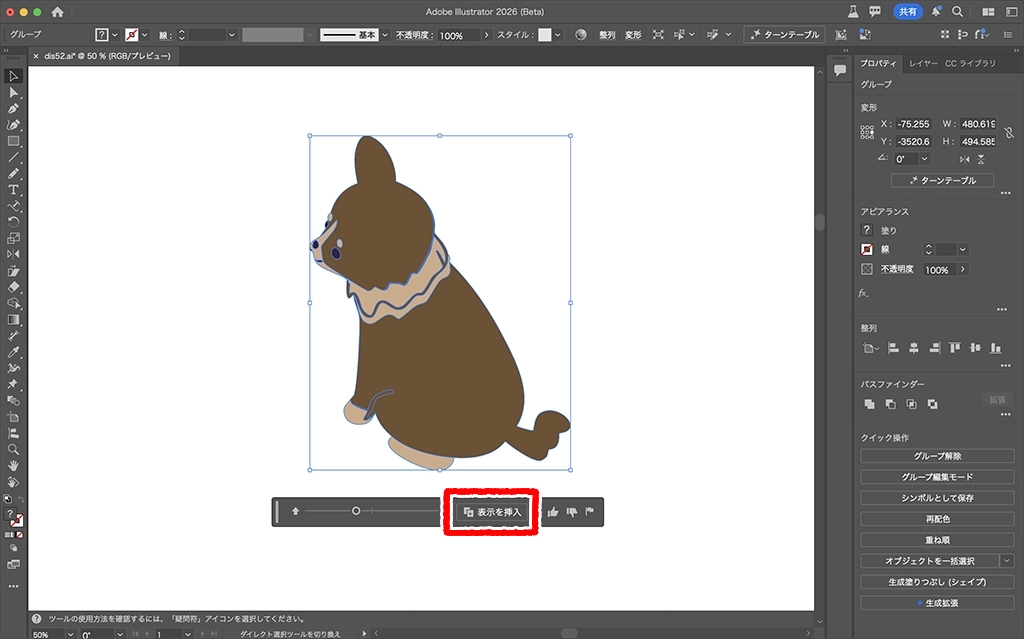Select the Type tool
The height and width of the screenshot is (639, 1024).
point(14,189)
